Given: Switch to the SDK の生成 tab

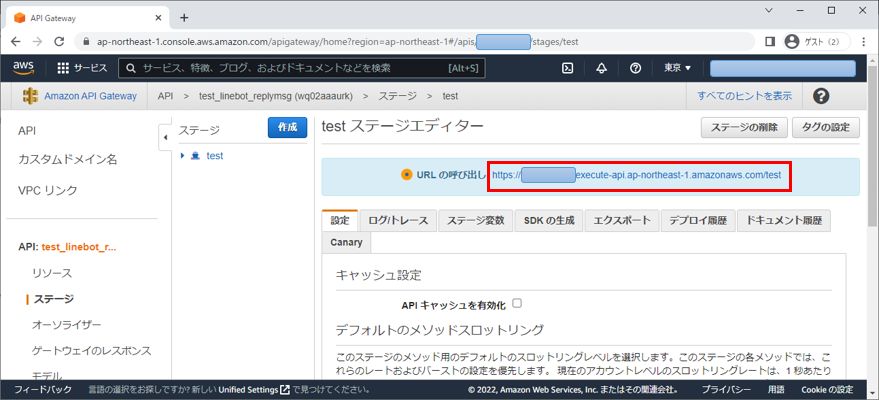Looking at the screenshot, I should coord(549,221).
